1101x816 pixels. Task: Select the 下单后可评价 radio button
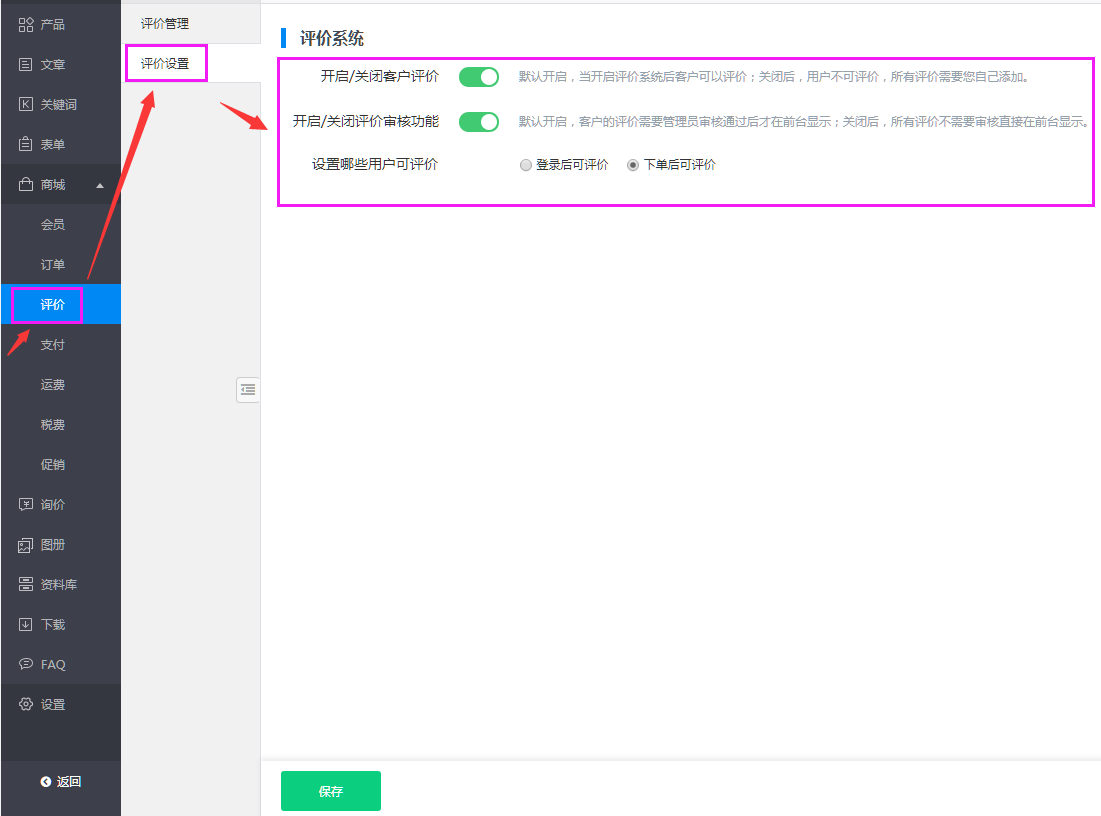633,166
